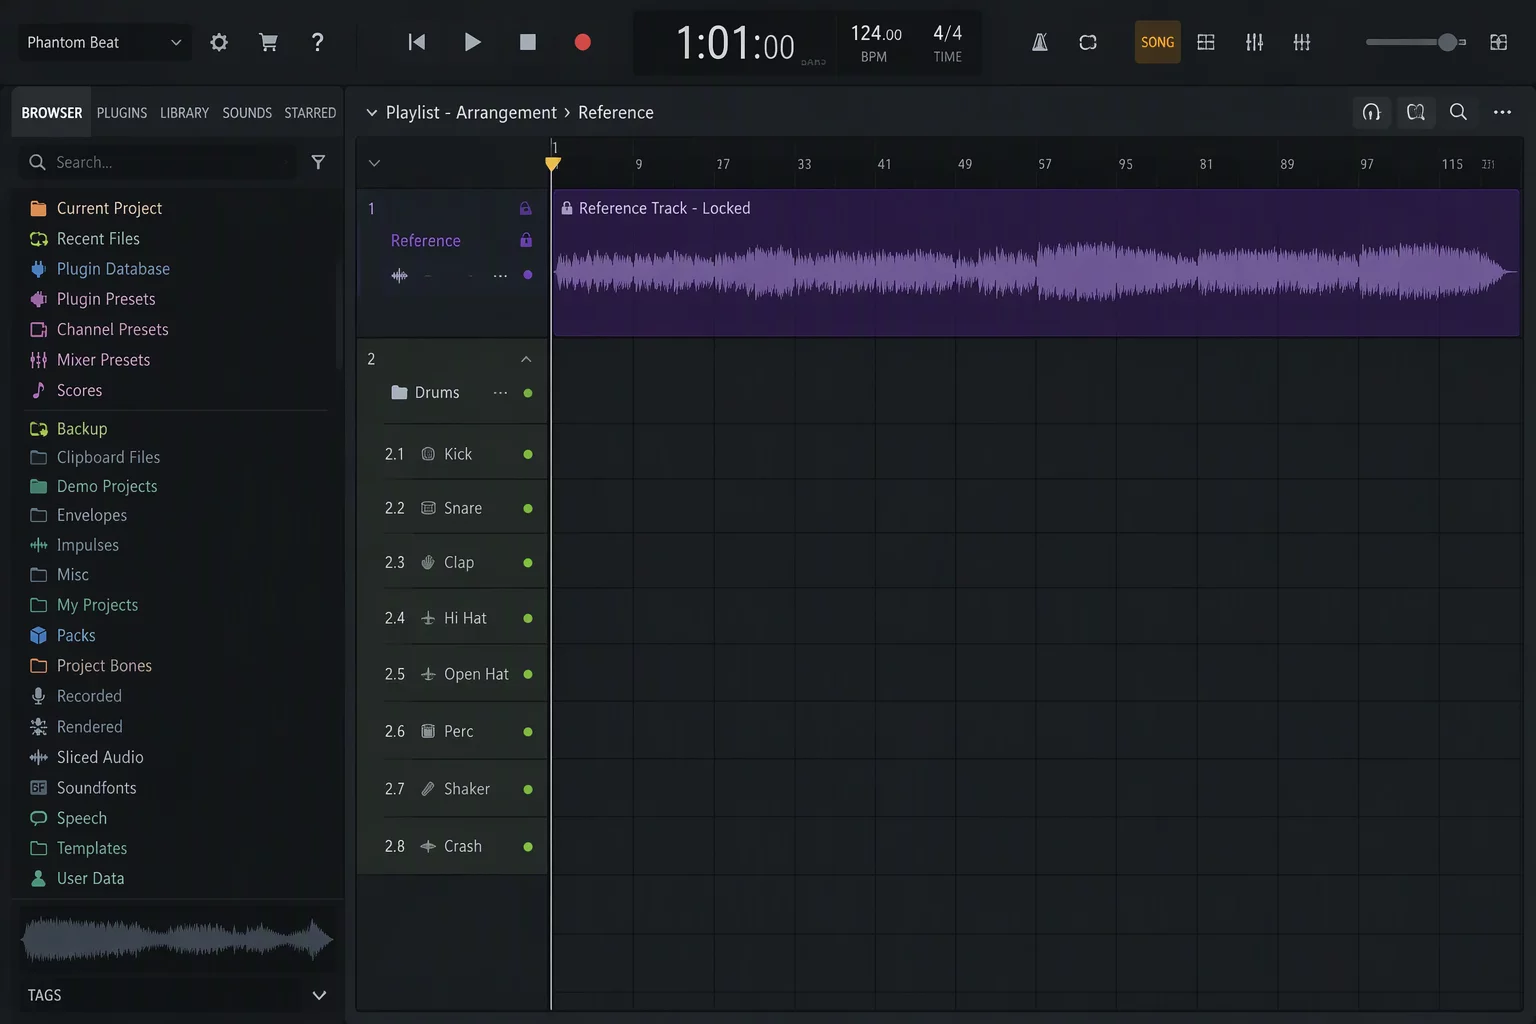Switch to the STARRED tab
1536x1024 pixels.
310,113
